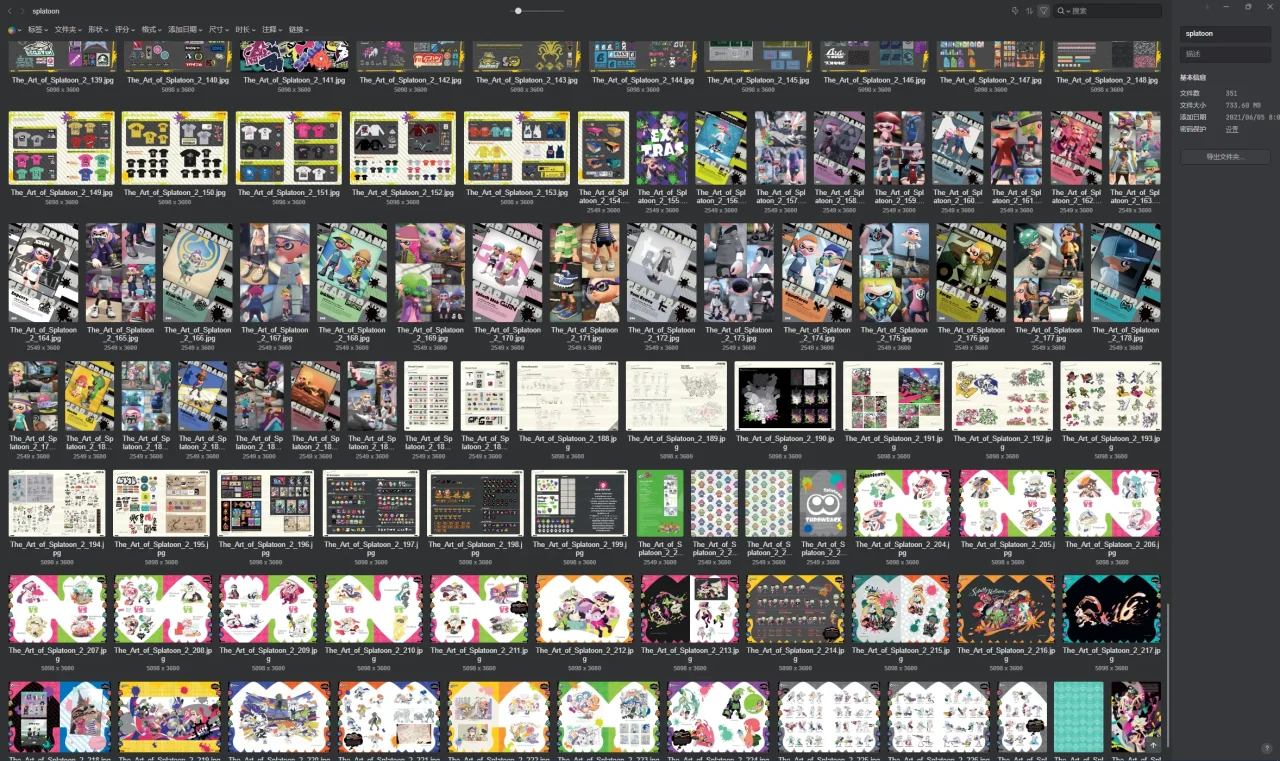This screenshot has width=1280, height=761.
Task: Go forward with the right arrow
Action: click(x=22, y=11)
